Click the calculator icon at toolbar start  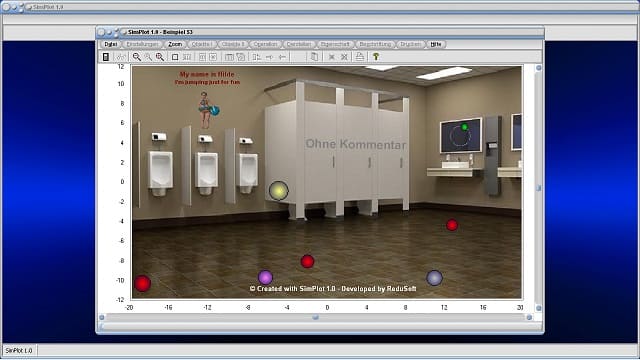click(x=106, y=57)
